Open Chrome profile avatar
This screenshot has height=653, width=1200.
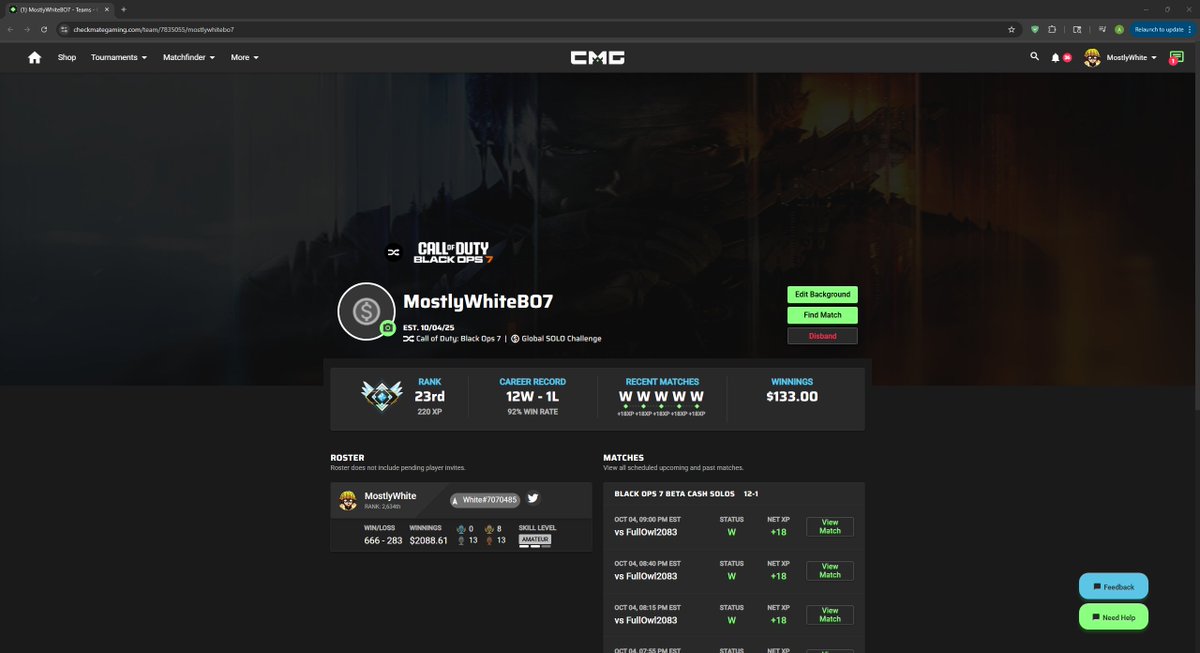click(1119, 30)
